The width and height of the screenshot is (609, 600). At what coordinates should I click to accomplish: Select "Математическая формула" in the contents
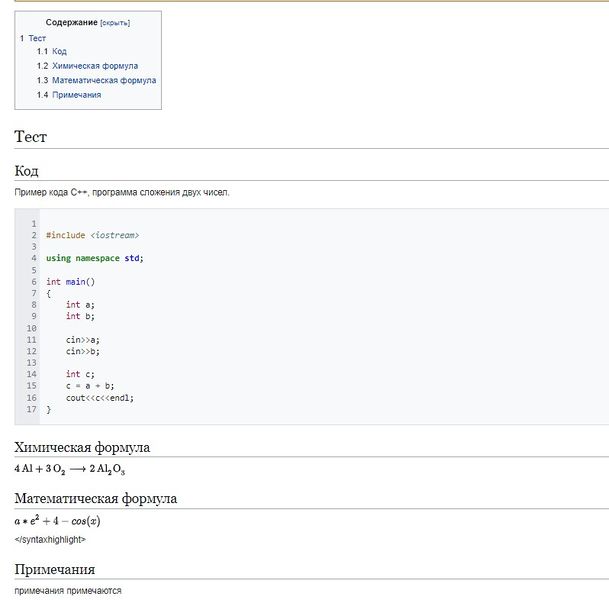point(103,80)
